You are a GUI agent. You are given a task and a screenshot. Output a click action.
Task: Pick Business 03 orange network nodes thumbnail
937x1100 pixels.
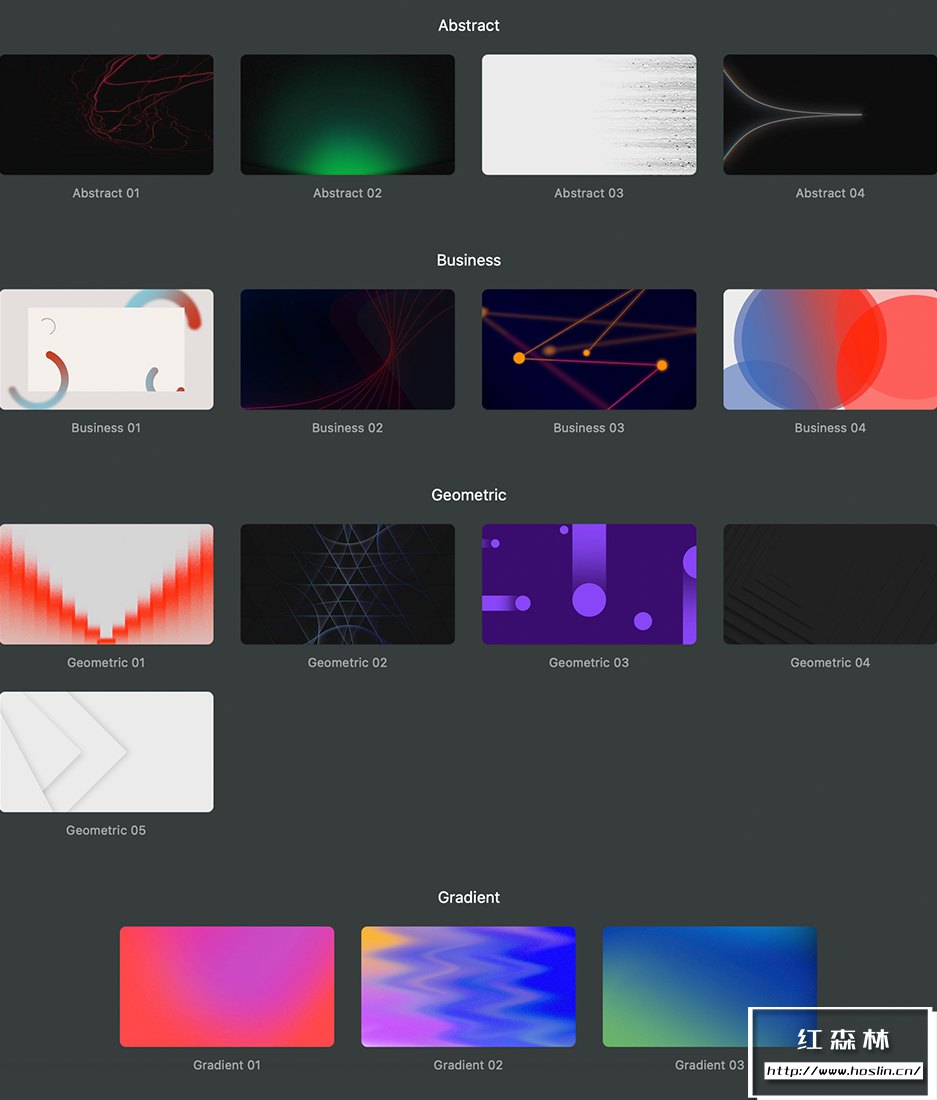click(x=589, y=350)
